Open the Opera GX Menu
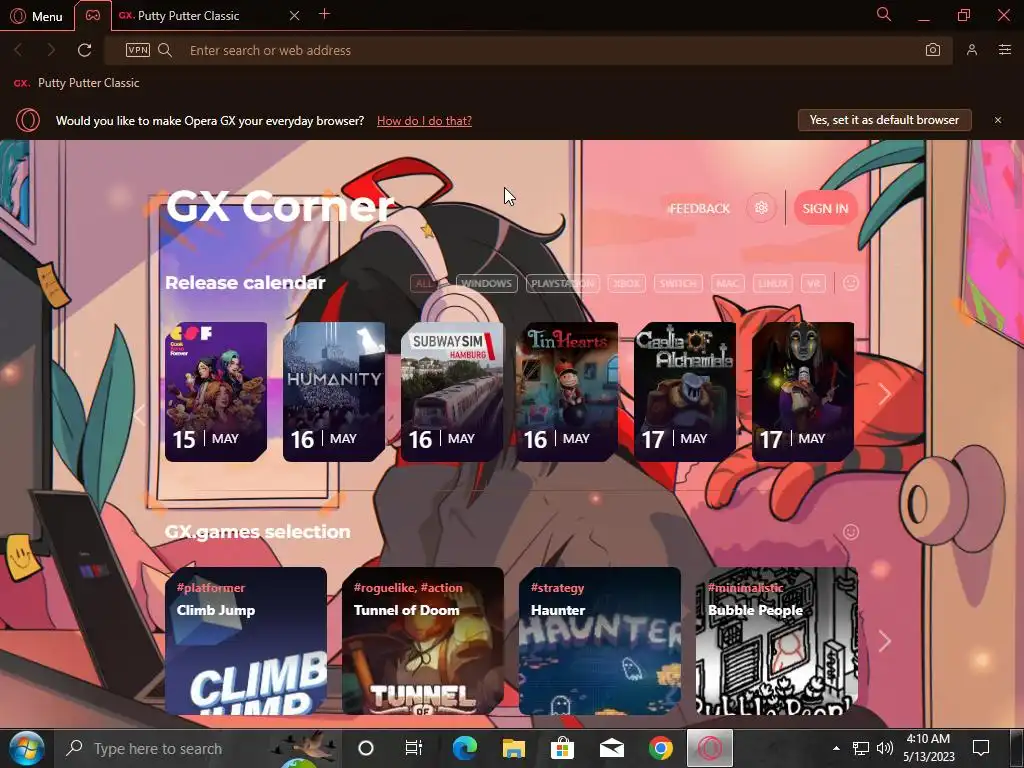Image resolution: width=1024 pixels, height=768 pixels. click(x=37, y=16)
